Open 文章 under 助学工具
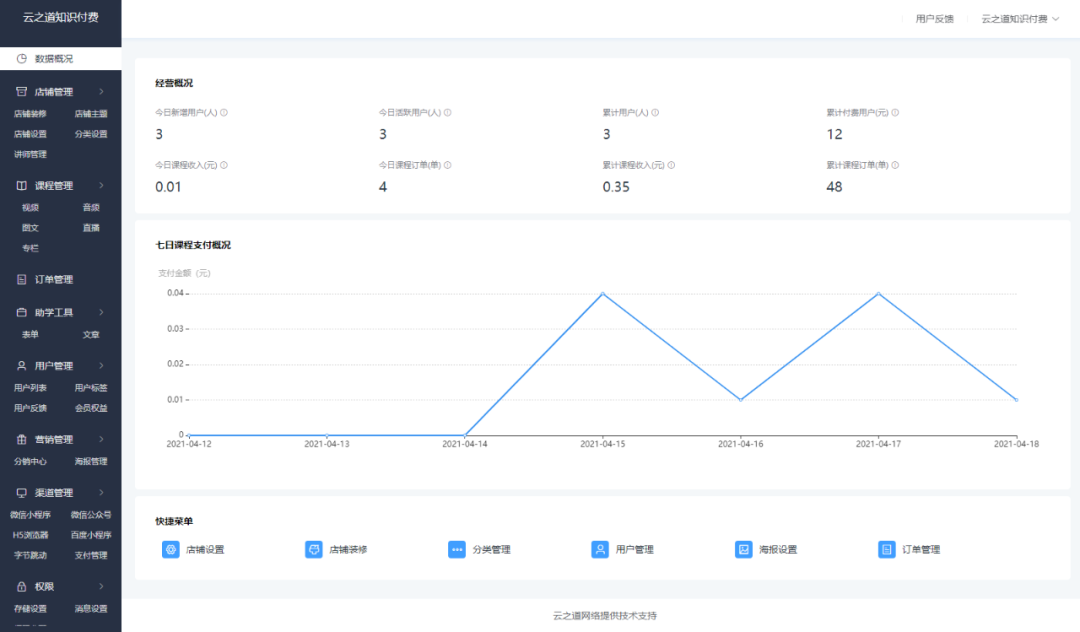 (x=91, y=335)
